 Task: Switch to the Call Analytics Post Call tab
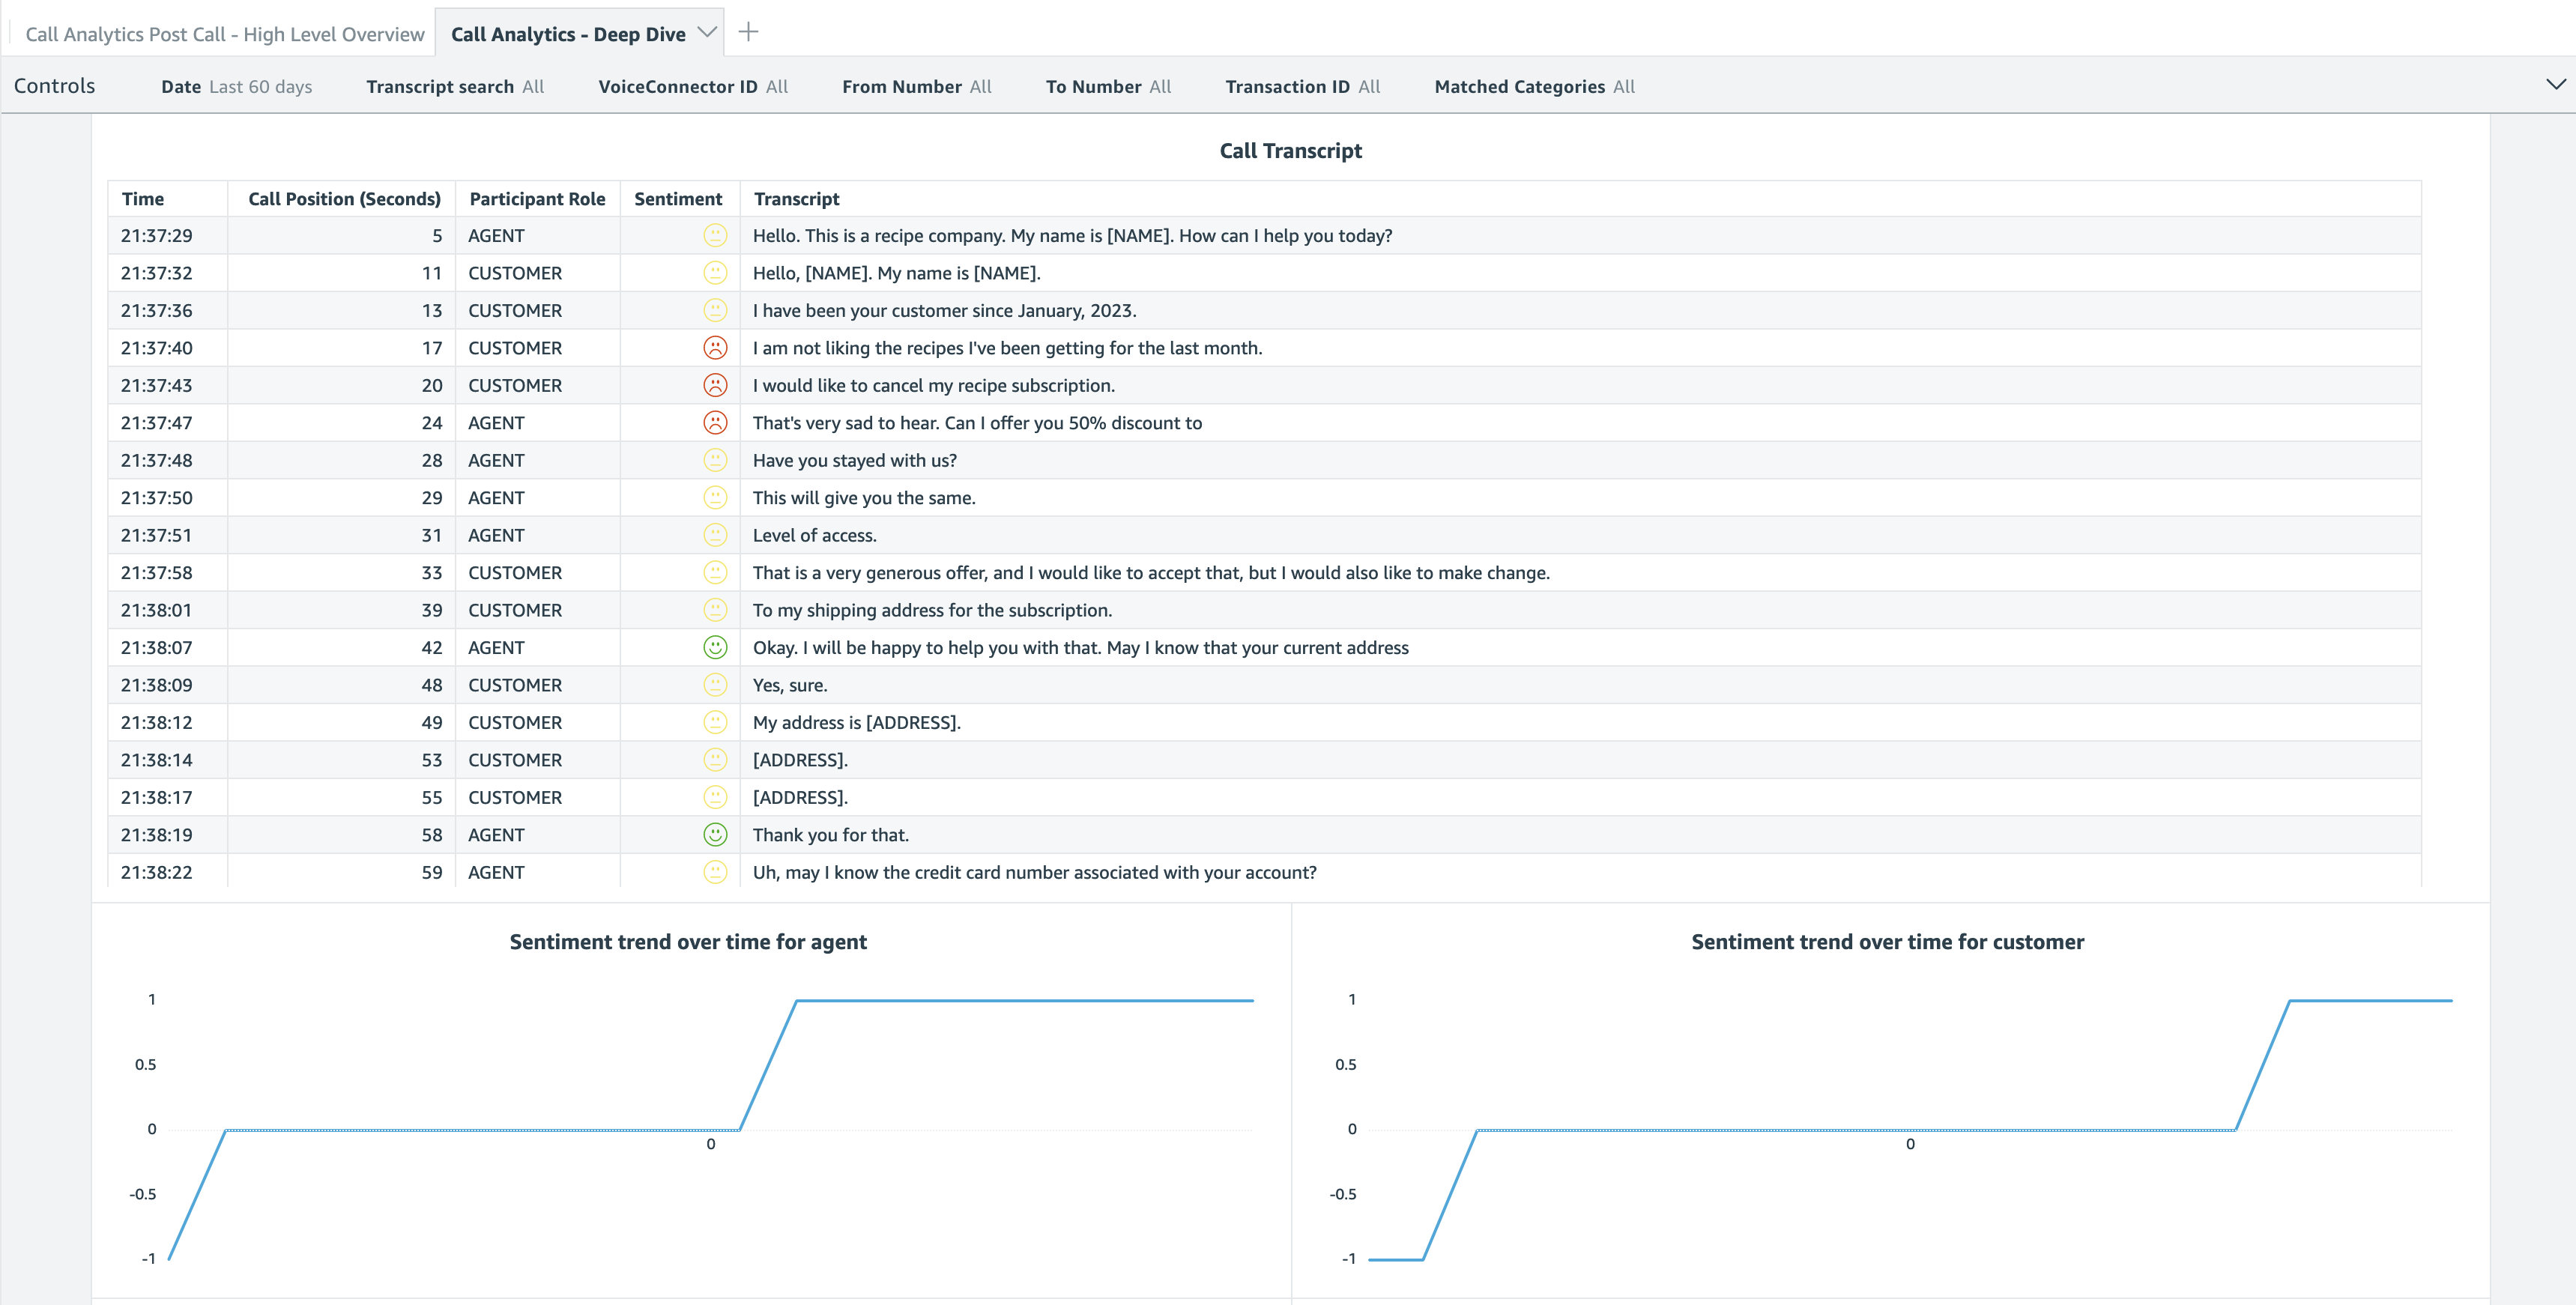click(x=228, y=33)
